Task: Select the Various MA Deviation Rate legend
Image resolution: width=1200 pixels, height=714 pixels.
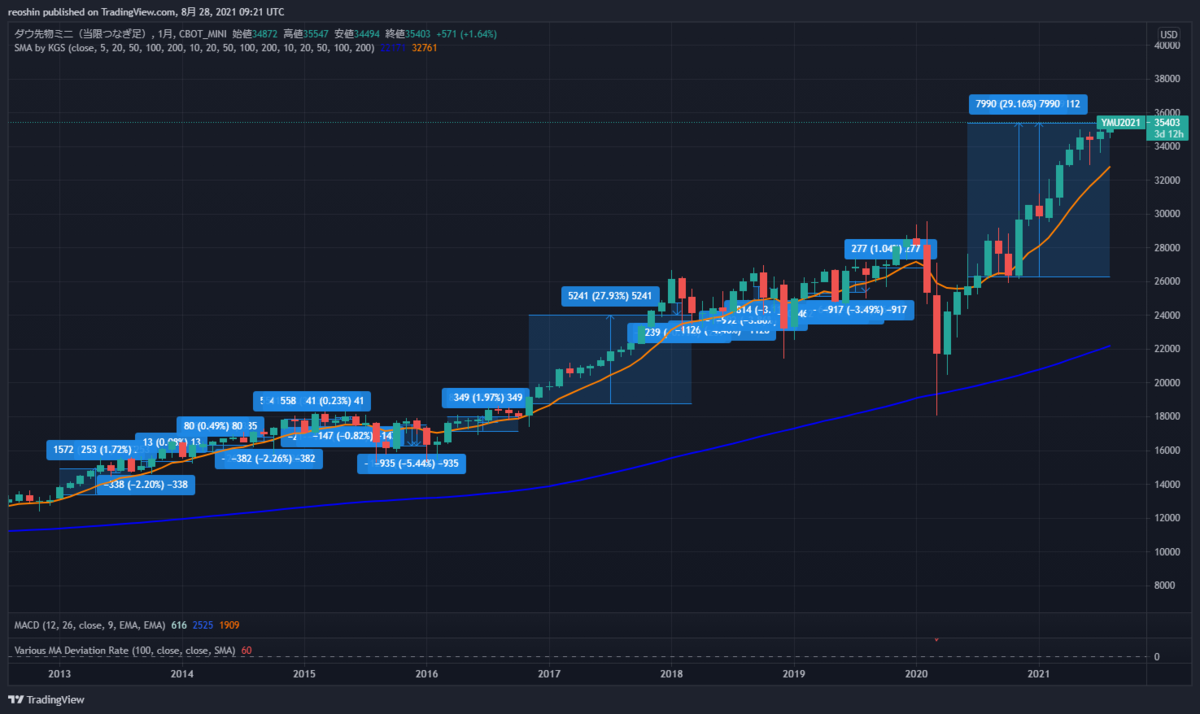Action: 126,651
